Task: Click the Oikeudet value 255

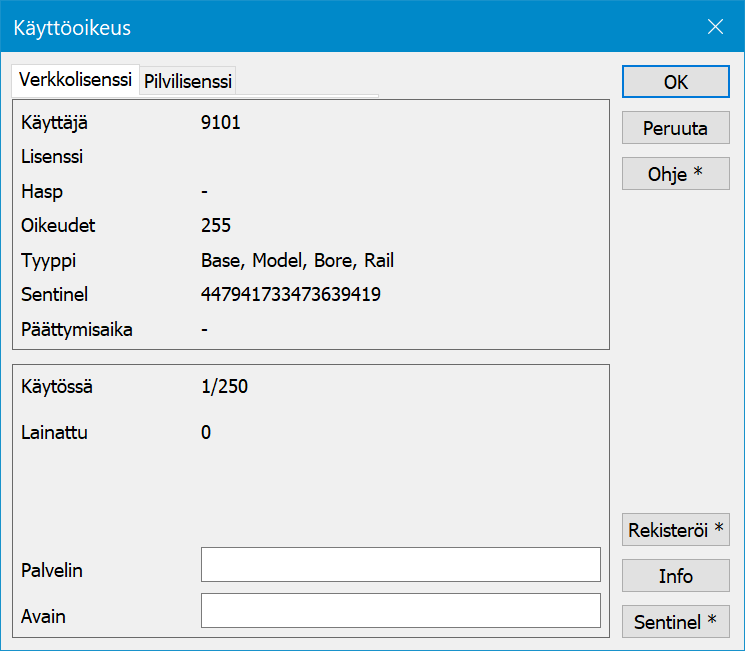Action: (x=216, y=225)
